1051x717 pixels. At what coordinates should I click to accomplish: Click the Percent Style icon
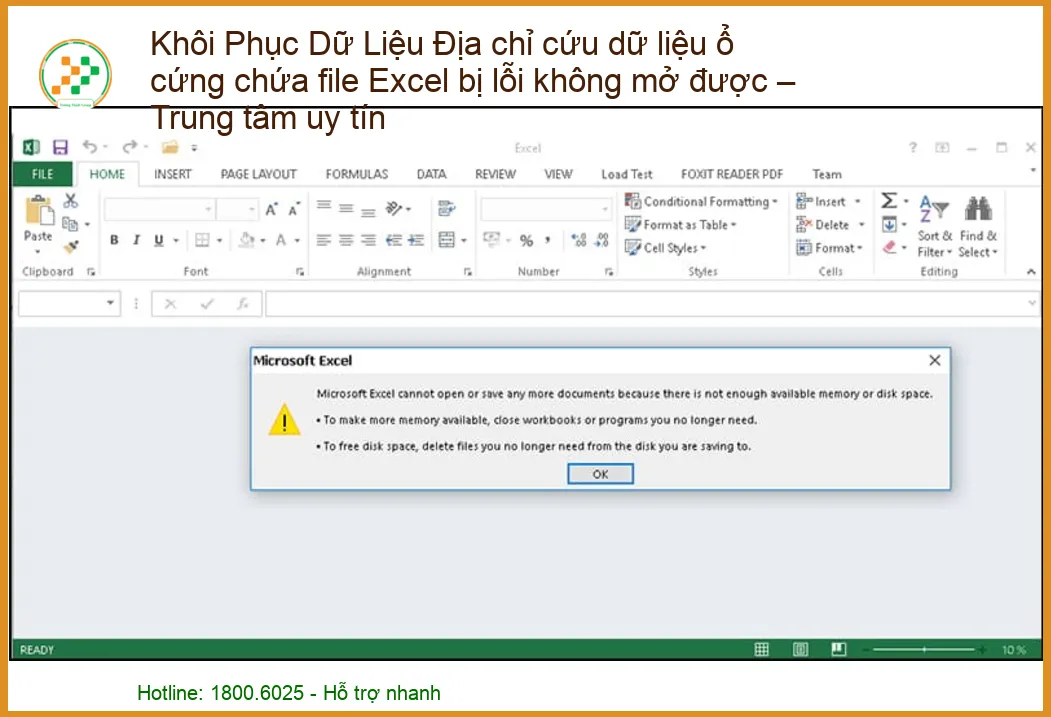[527, 241]
